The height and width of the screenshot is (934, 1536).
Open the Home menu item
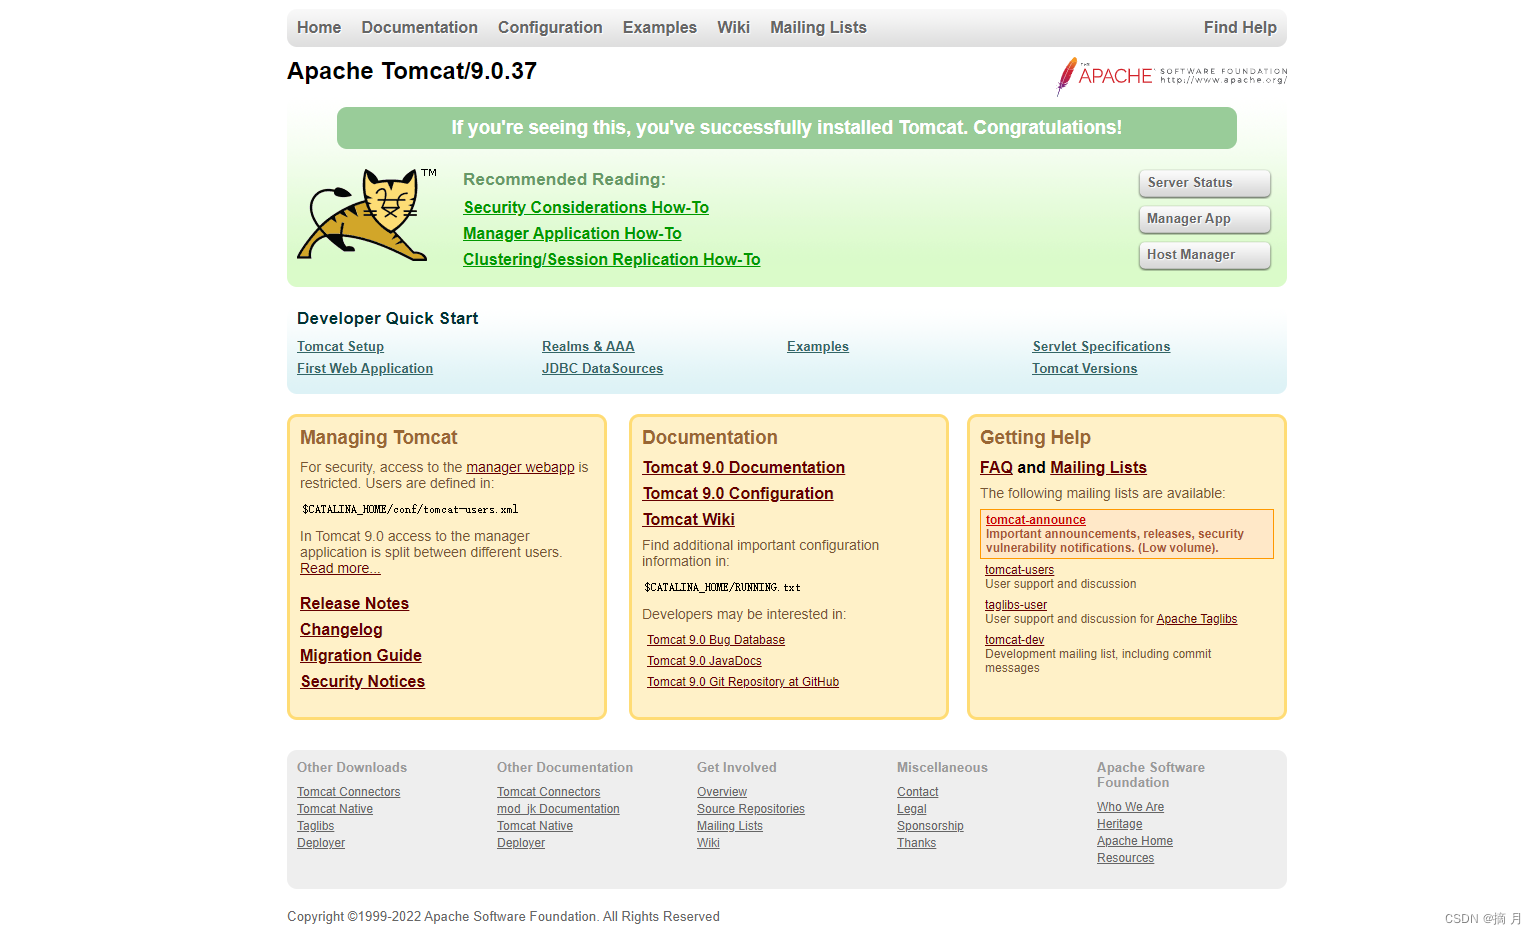click(x=319, y=28)
